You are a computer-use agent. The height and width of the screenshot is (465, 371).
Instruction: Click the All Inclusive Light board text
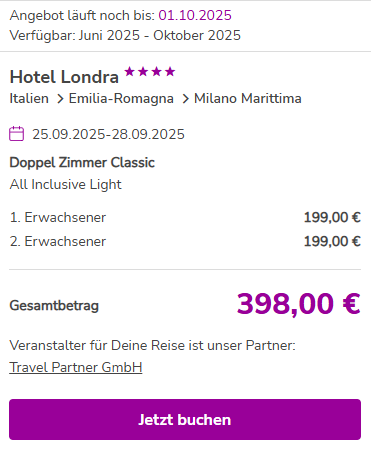point(66,184)
